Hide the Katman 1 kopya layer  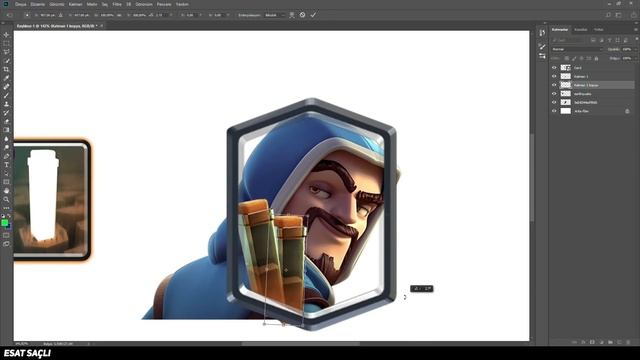554,85
